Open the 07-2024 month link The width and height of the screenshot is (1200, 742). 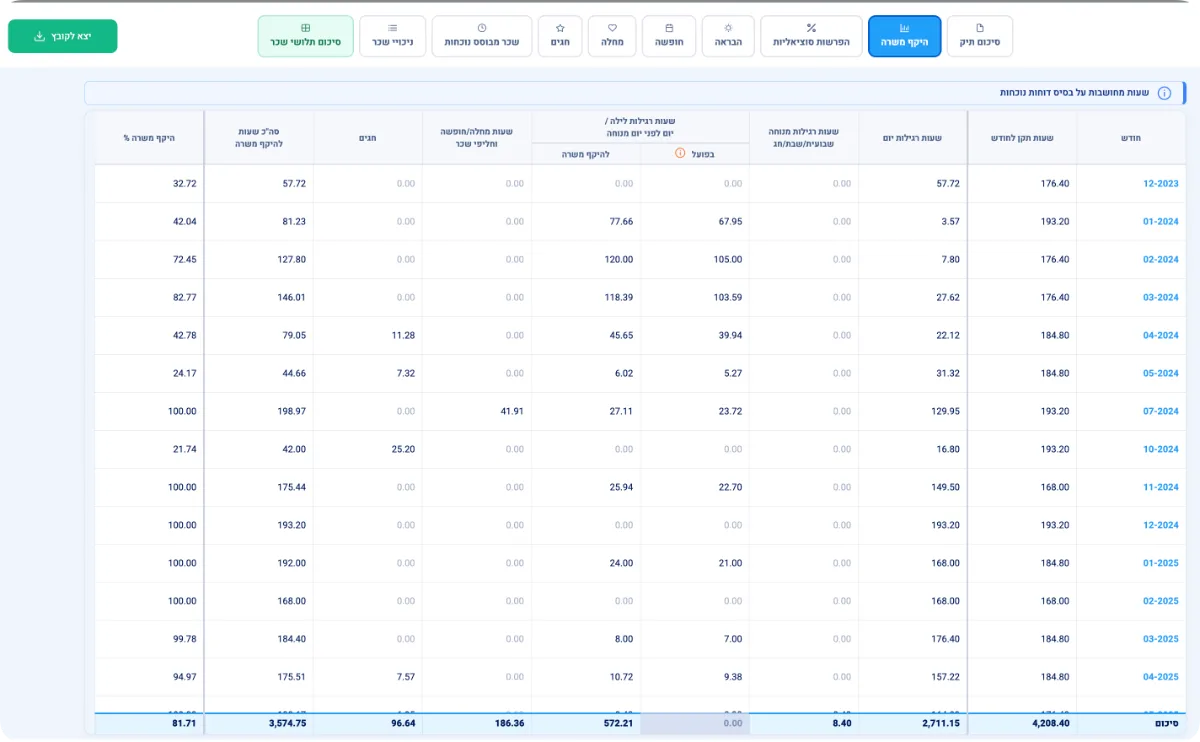coord(1161,412)
